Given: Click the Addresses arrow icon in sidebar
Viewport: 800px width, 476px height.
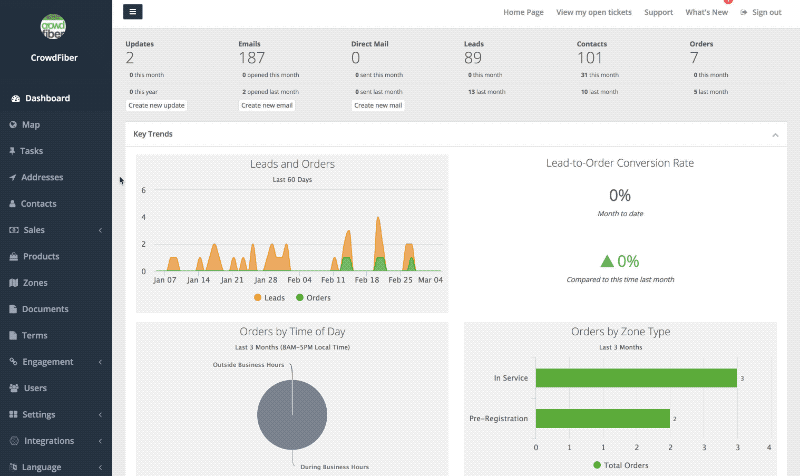Looking at the screenshot, I should point(13,177).
